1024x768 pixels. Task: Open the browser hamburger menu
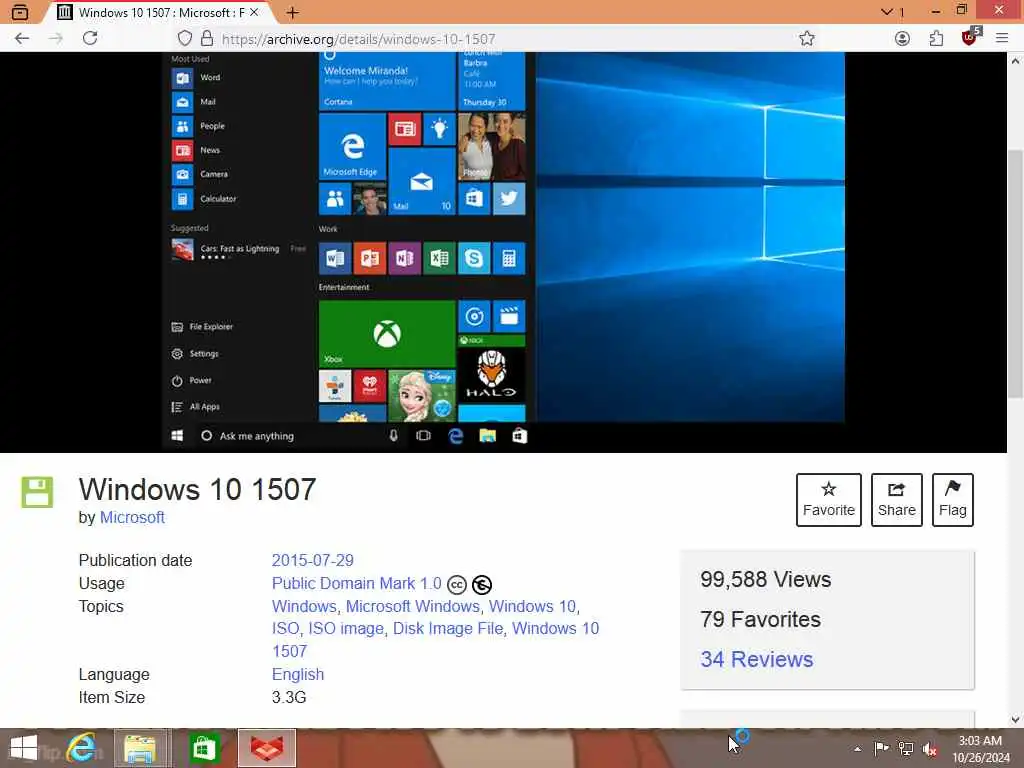(1002, 39)
